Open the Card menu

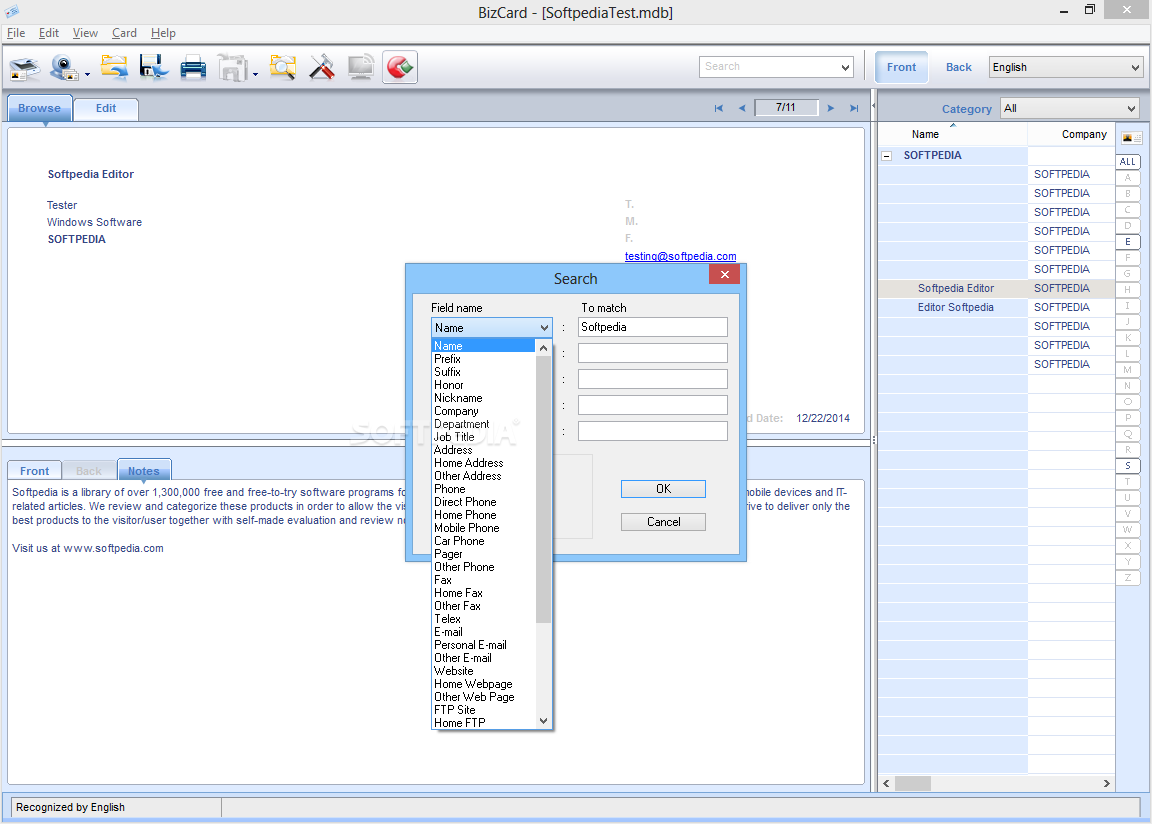coord(124,33)
